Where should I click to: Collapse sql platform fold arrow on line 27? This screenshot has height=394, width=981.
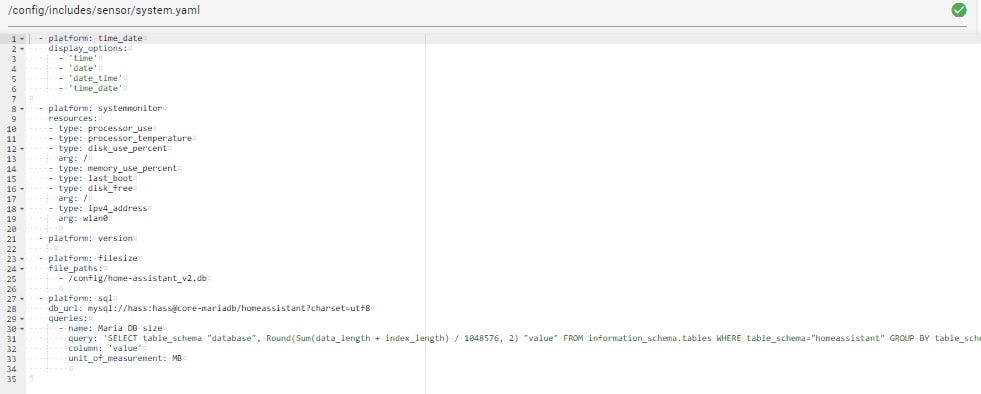[x=22, y=299]
